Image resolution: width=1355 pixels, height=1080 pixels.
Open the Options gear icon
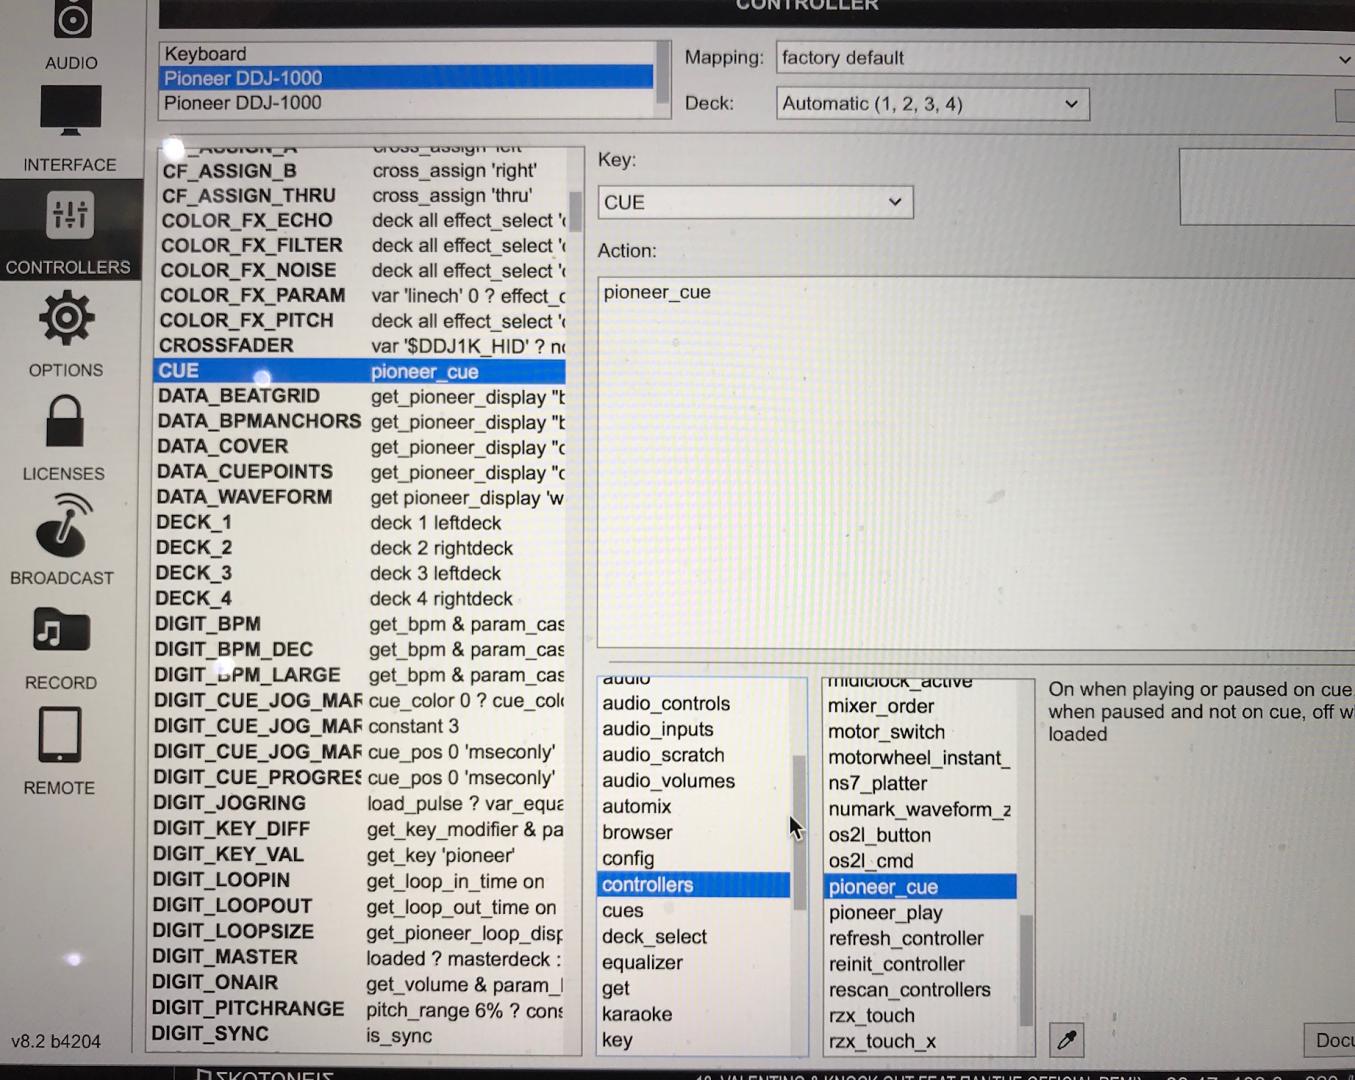66,319
